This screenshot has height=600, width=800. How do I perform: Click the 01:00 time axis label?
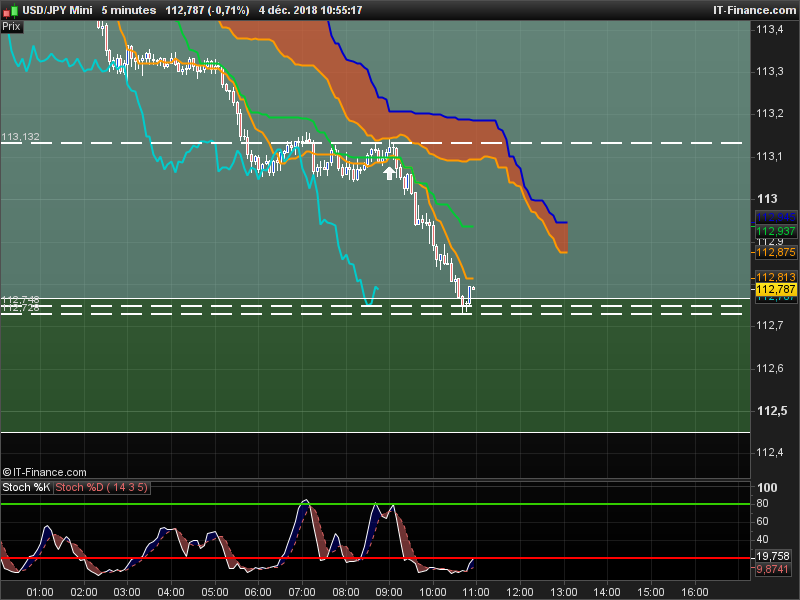coord(40,592)
